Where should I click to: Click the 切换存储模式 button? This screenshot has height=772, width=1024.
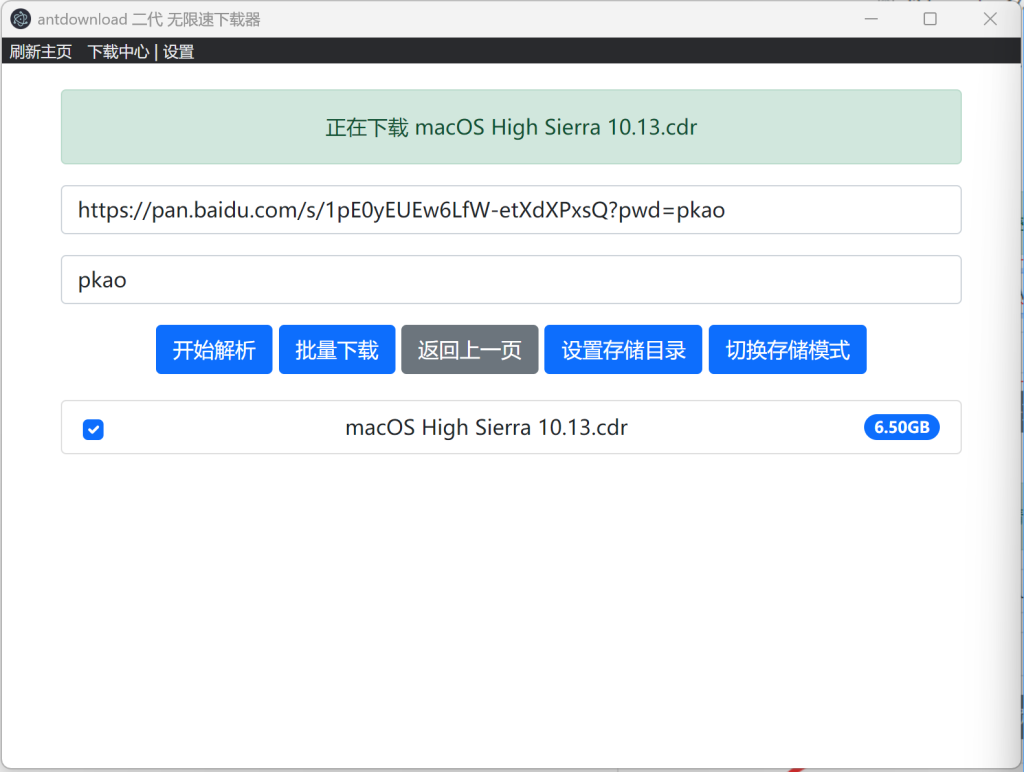point(788,349)
